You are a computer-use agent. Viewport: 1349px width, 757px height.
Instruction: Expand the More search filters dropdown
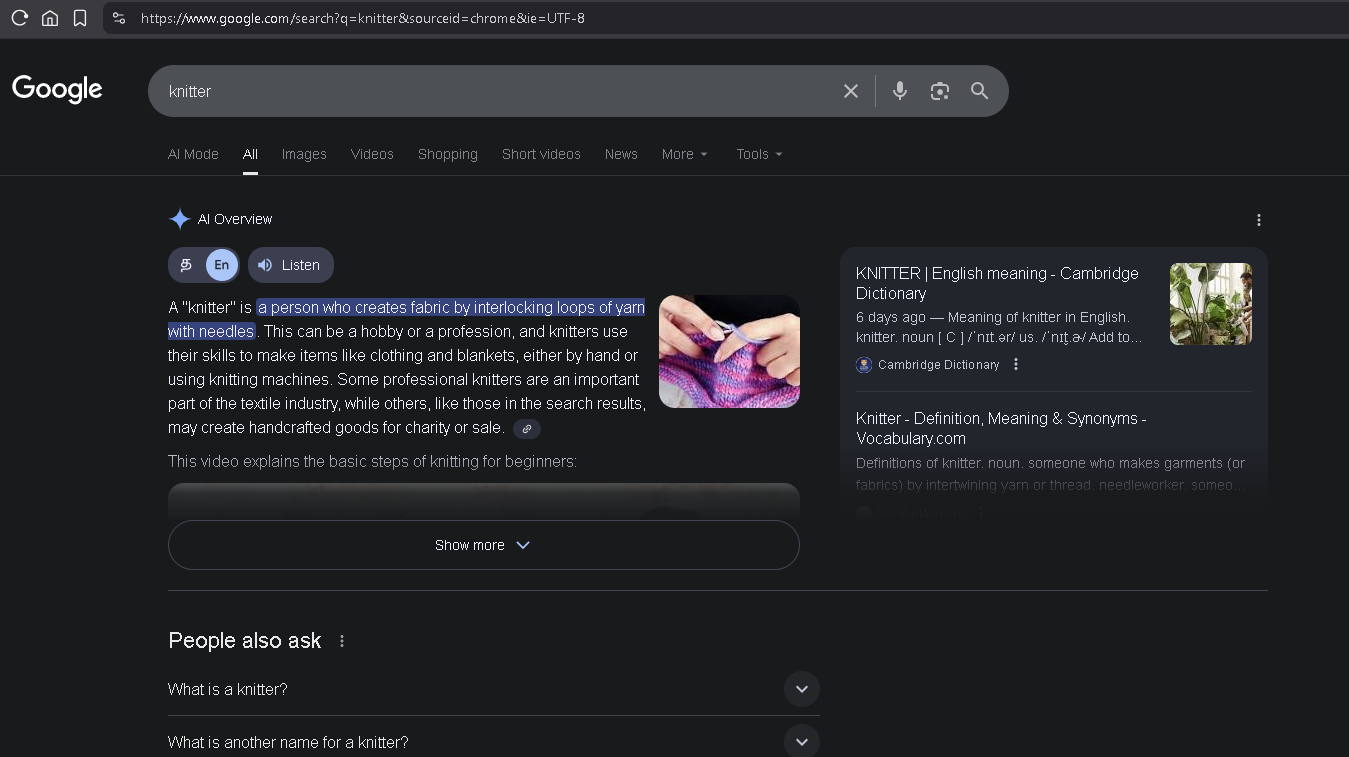[x=684, y=154]
